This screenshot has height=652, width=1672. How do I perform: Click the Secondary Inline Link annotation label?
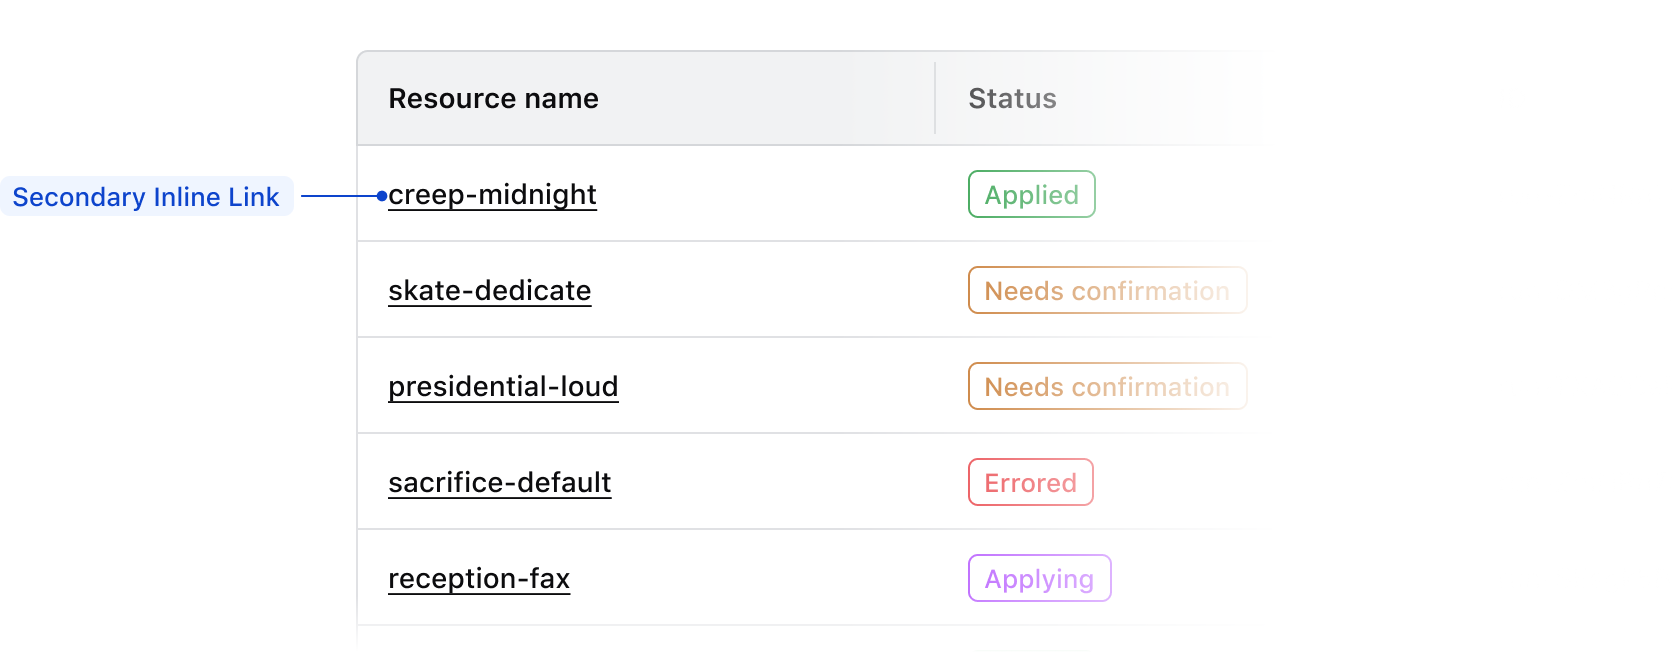(146, 196)
